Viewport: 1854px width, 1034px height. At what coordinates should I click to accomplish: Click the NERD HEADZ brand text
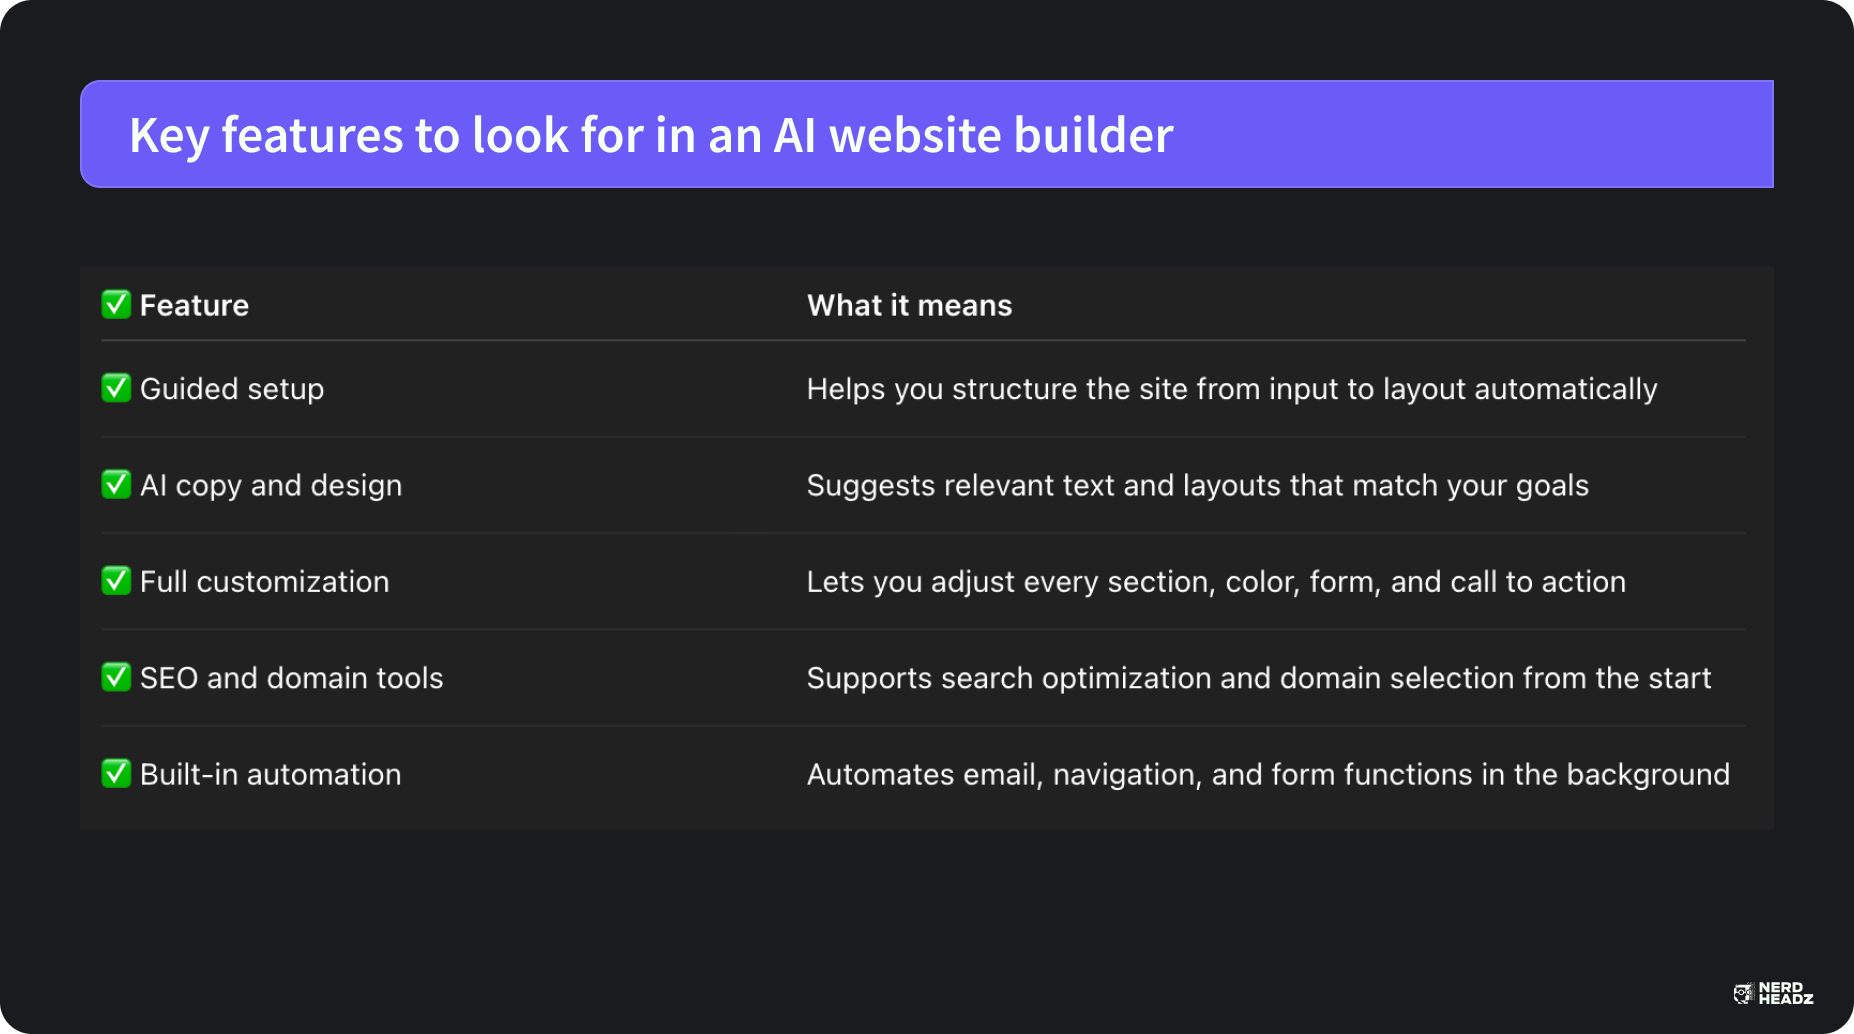click(1786, 993)
